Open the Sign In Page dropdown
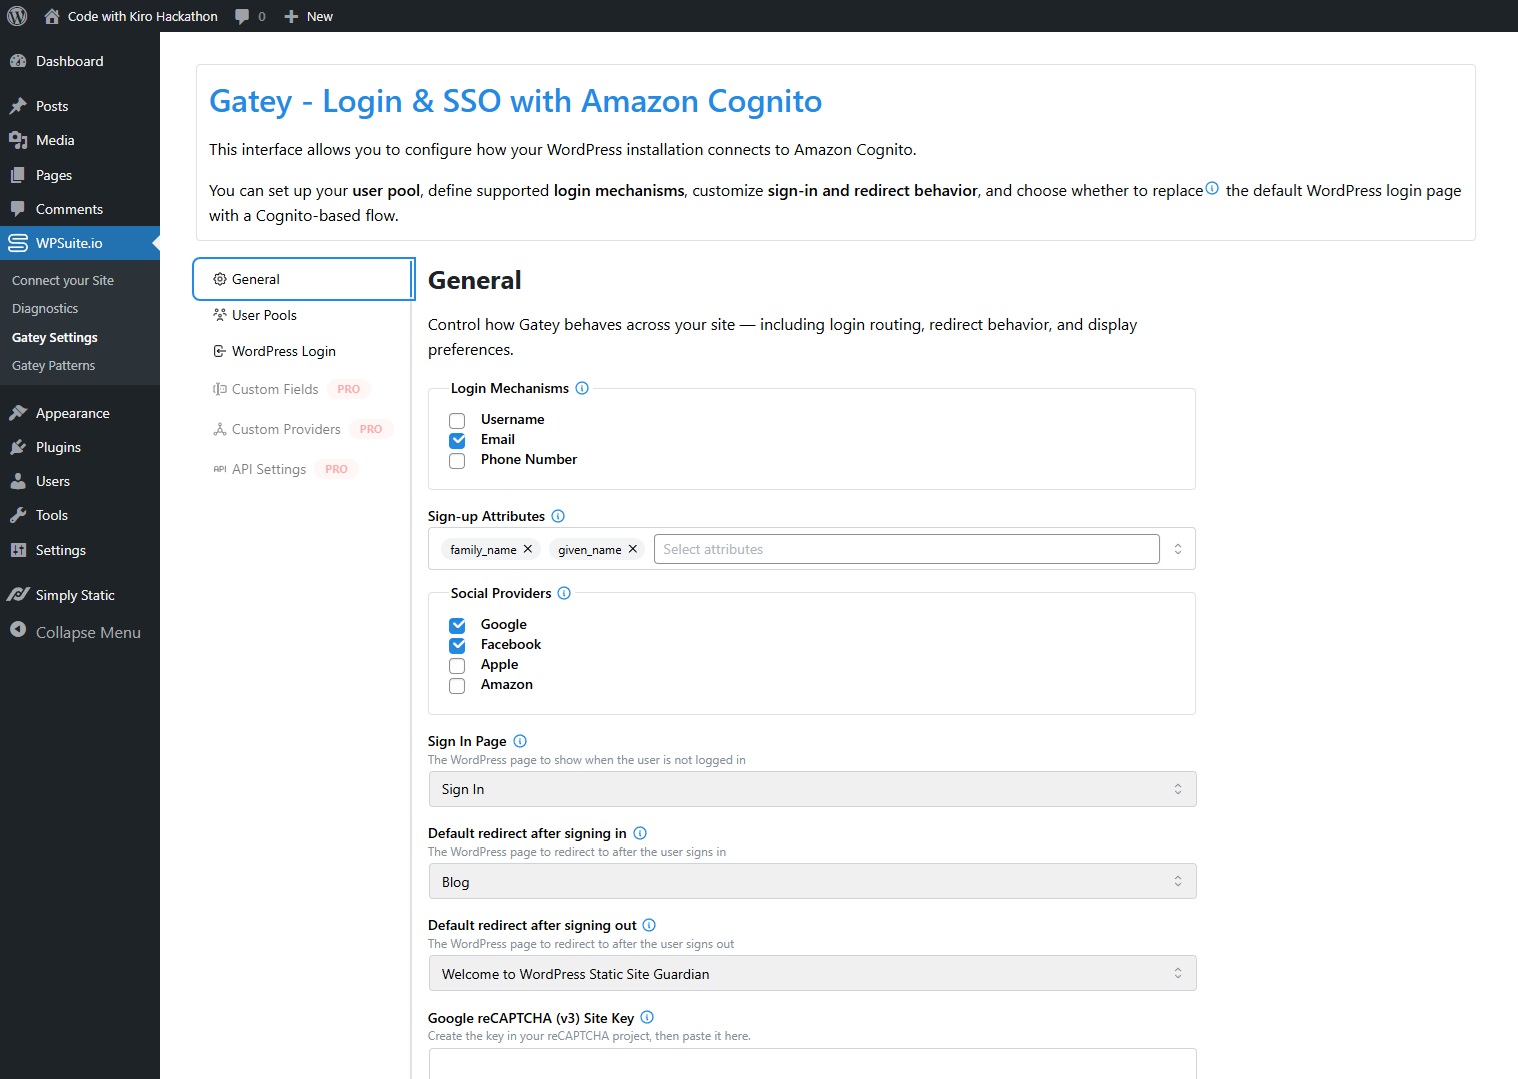Screen dimensions: 1518x1079 coord(811,789)
